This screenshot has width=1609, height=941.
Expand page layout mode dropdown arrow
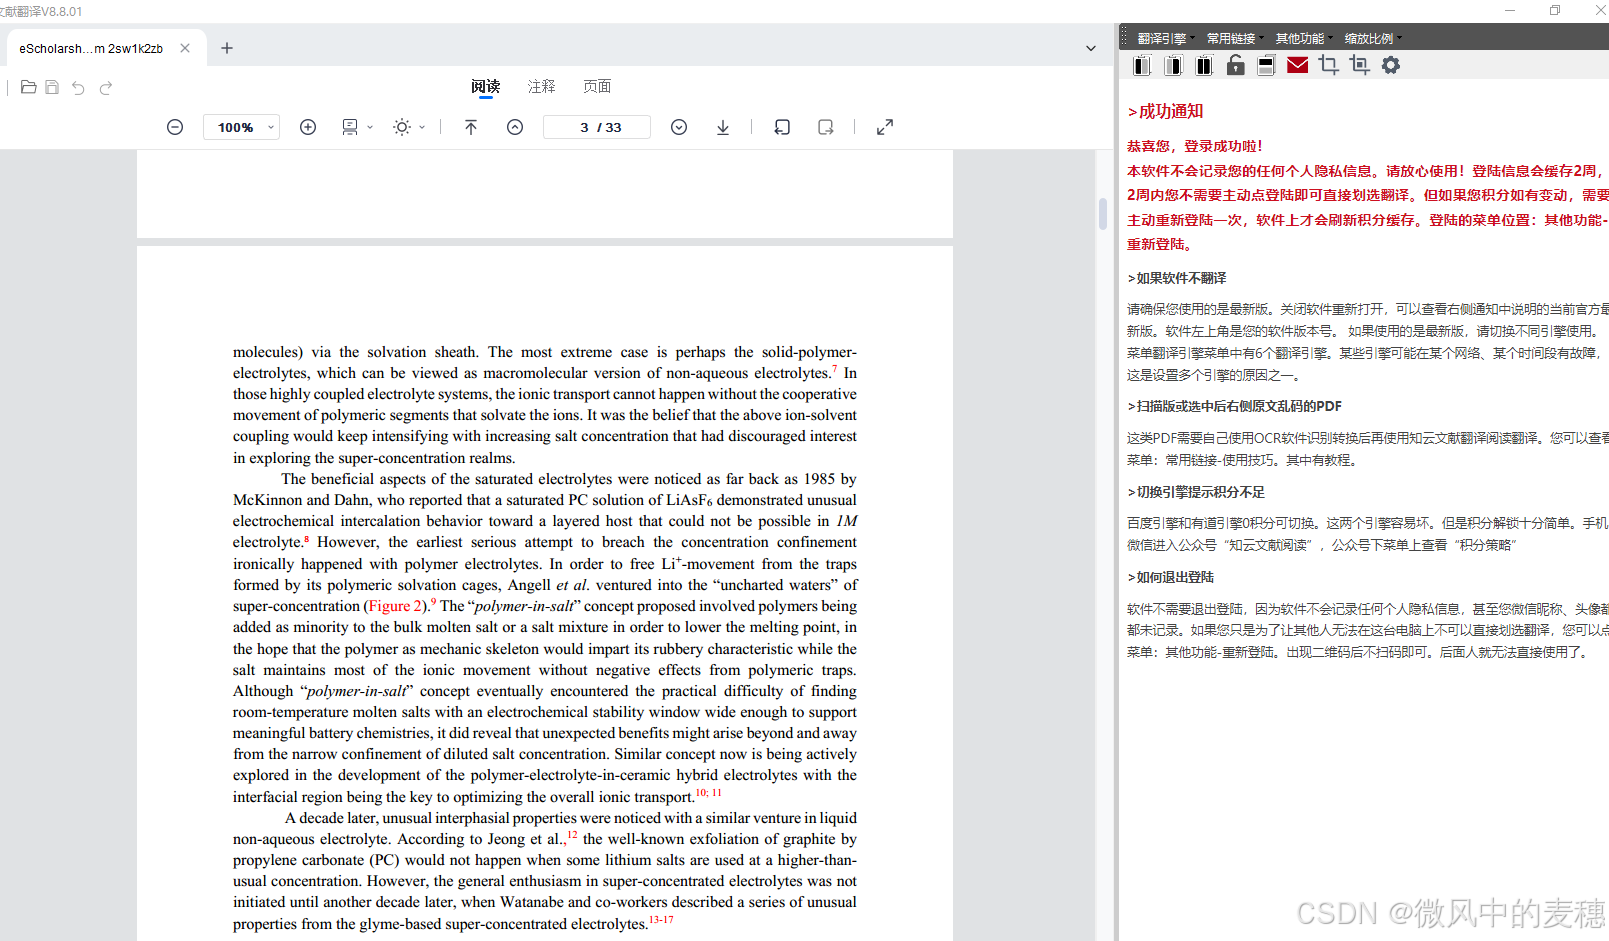(x=370, y=127)
